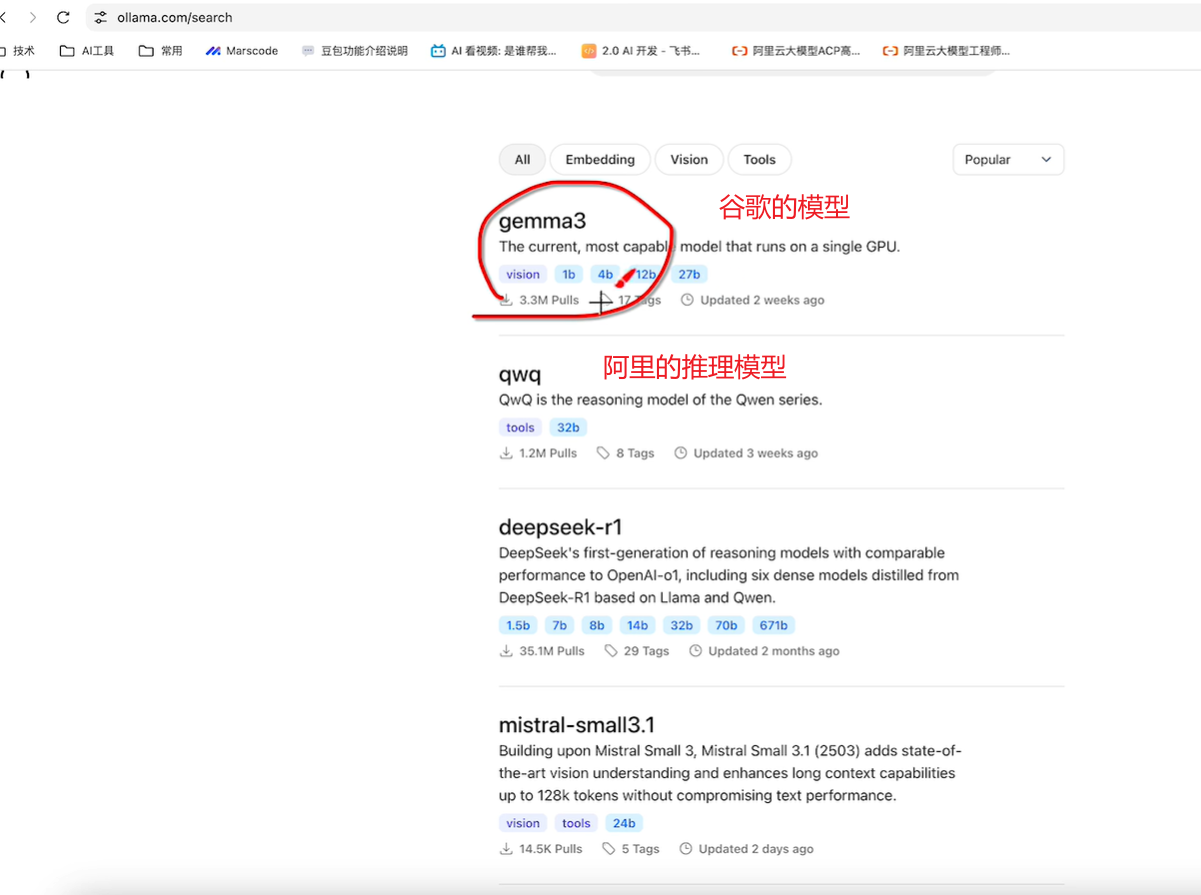Click qwq download pulls icon

point(506,453)
